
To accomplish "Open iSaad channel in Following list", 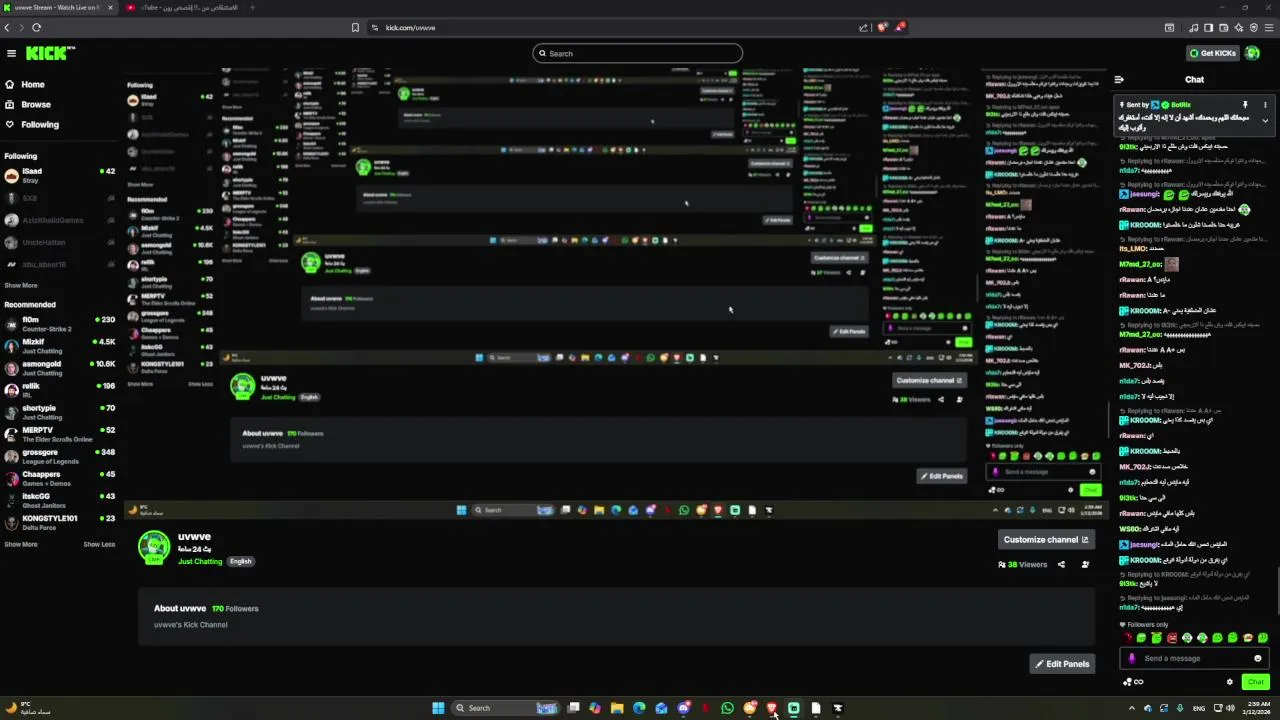I will (x=60, y=175).
